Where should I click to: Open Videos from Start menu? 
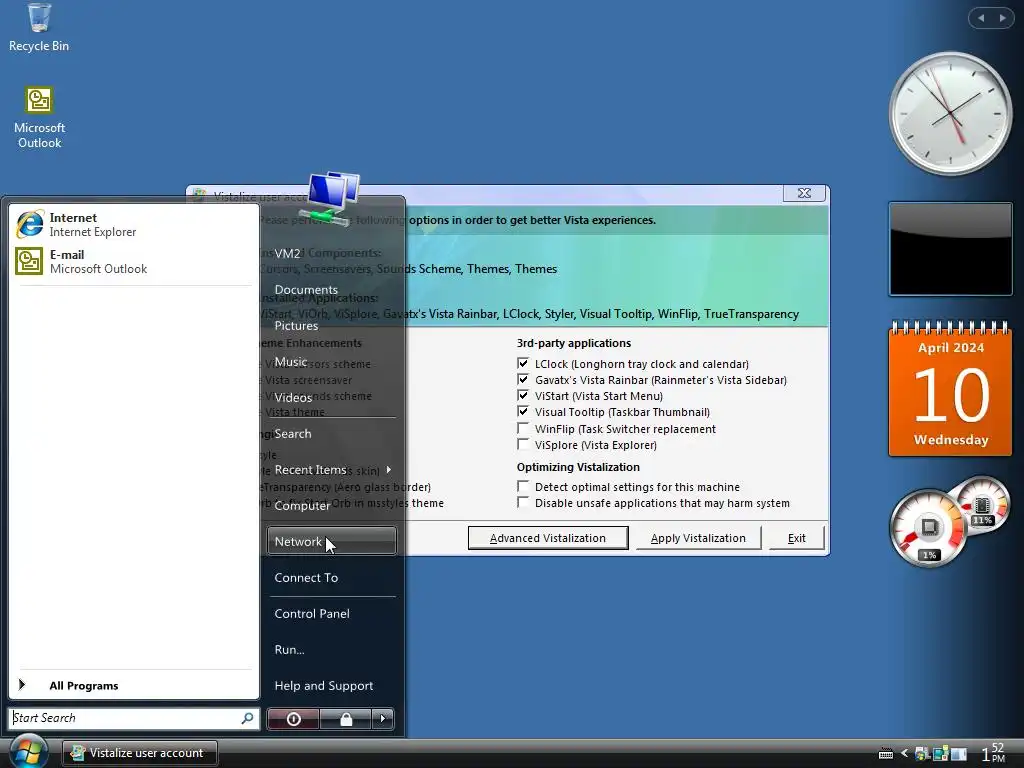332,397
